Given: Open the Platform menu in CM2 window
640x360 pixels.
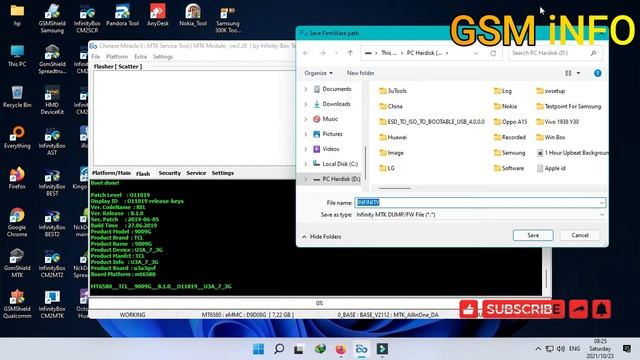Looking at the screenshot, I should 117,56.
